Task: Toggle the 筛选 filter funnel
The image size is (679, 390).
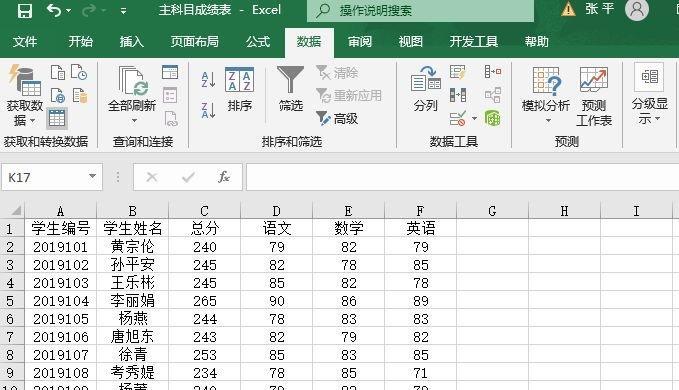Action: click(291, 89)
